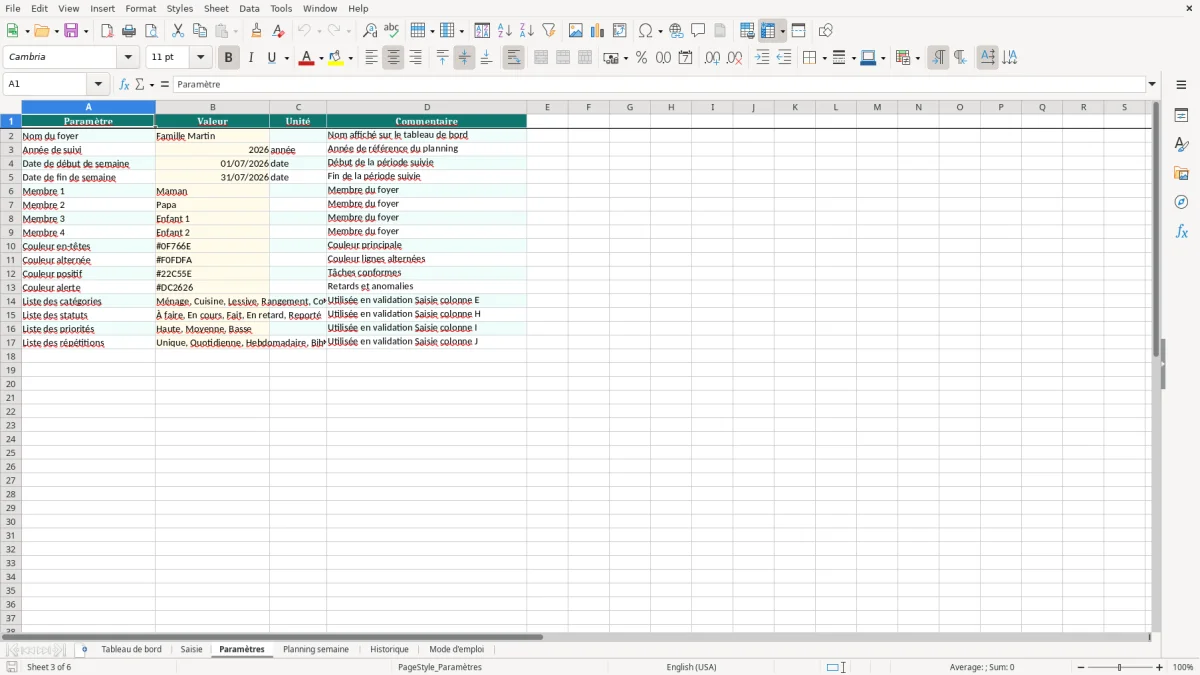The width and height of the screenshot is (1200, 675).
Task: Open Find & Replace with the magnifier icon
Action: point(370,31)
